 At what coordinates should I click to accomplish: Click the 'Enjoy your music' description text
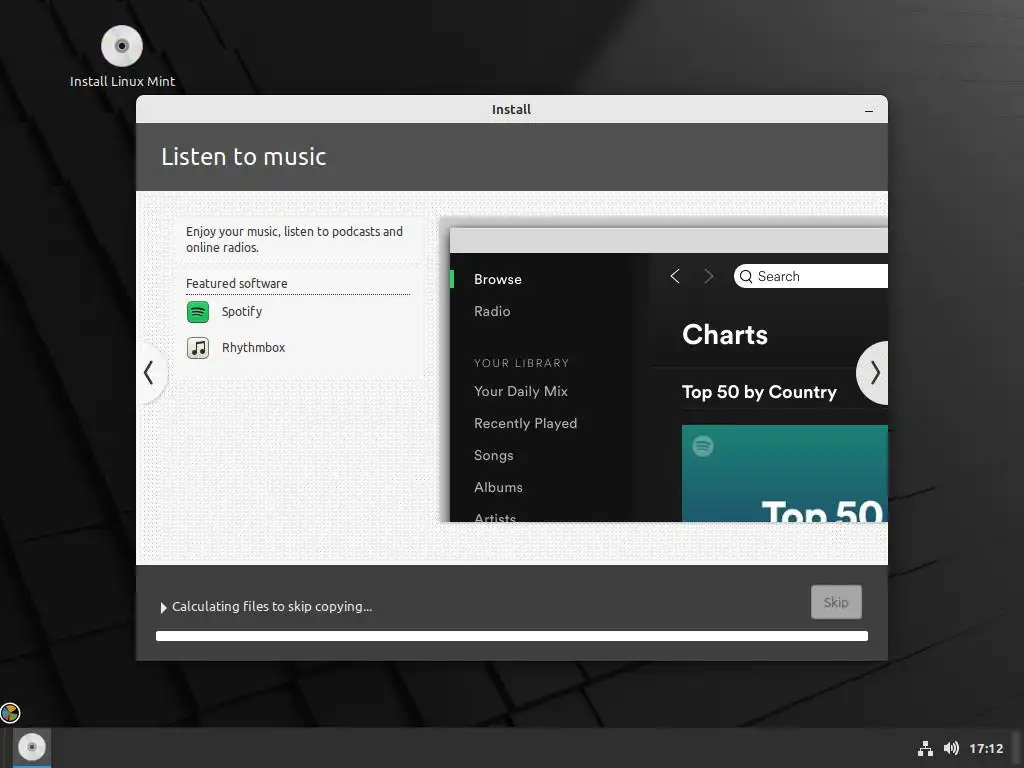(x=294, y=240)
